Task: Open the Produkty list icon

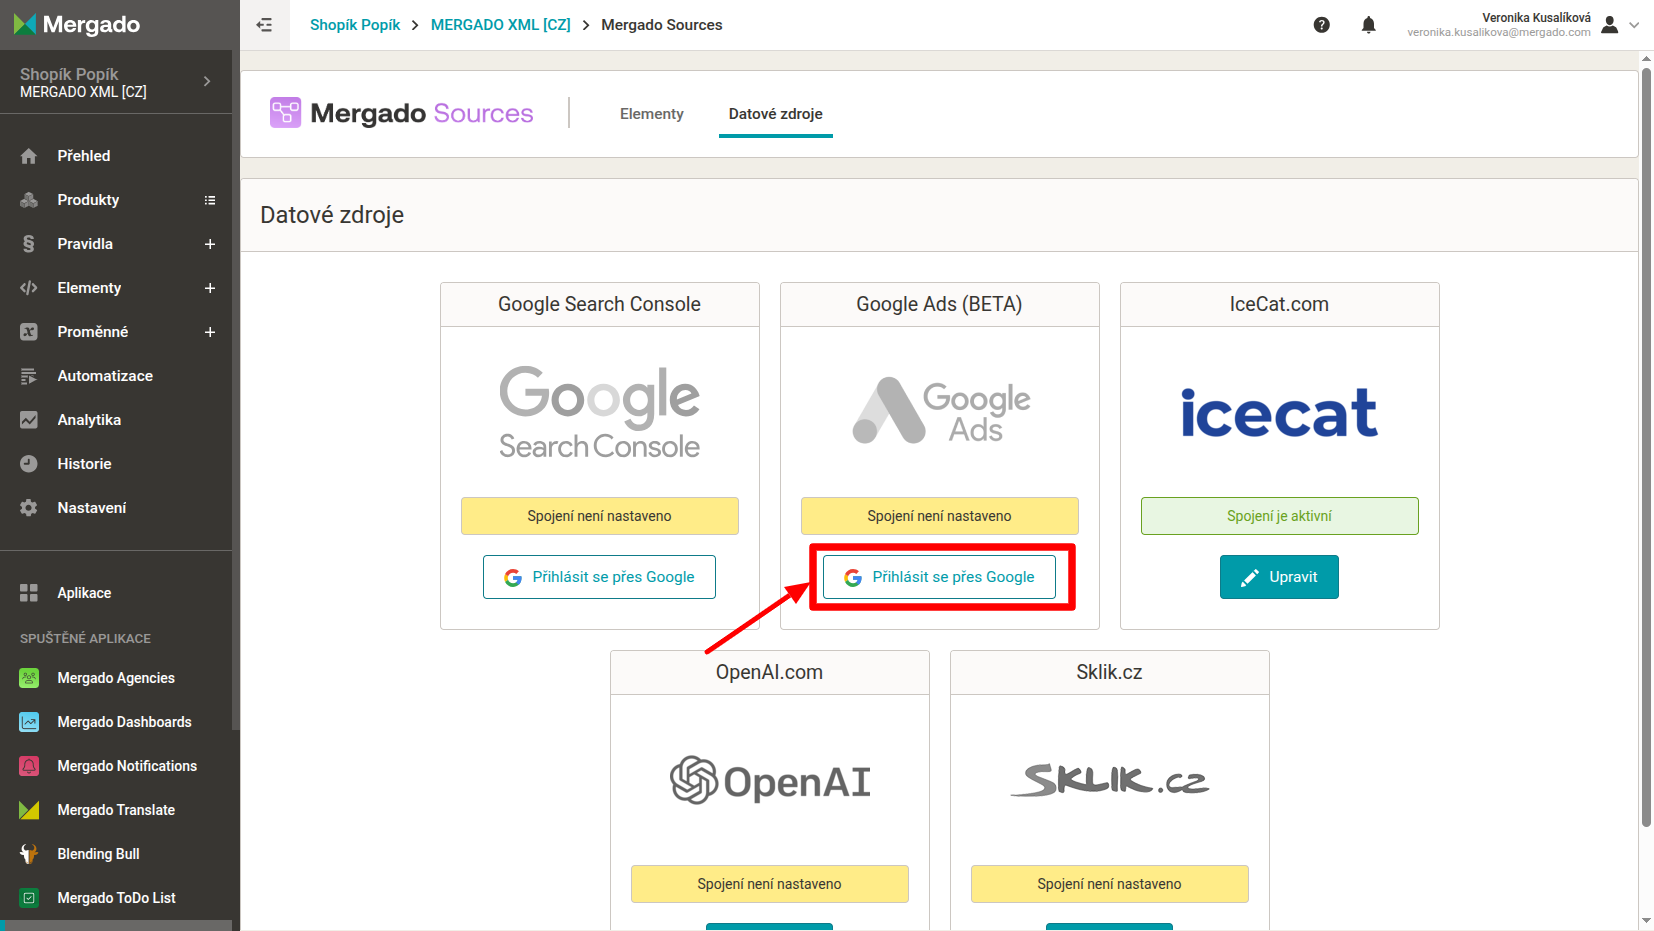Action: 210,200
